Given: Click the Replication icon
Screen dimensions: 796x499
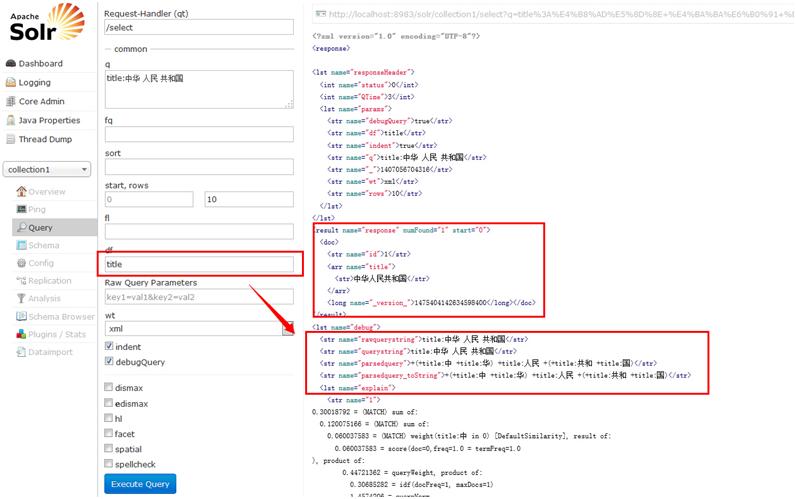Looking at the screenshot, I should [21, 281].
